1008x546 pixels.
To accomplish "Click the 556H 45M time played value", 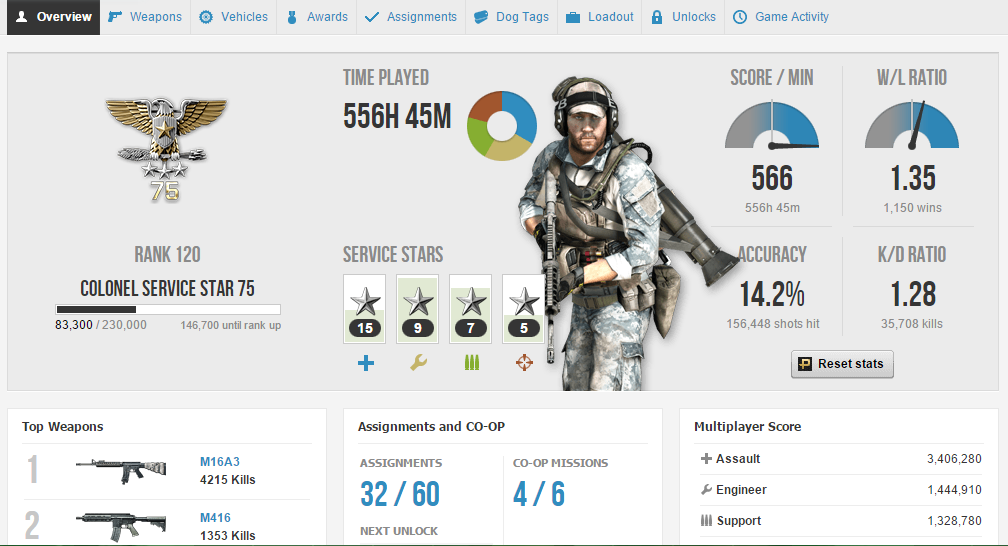I will pos(397,117).
